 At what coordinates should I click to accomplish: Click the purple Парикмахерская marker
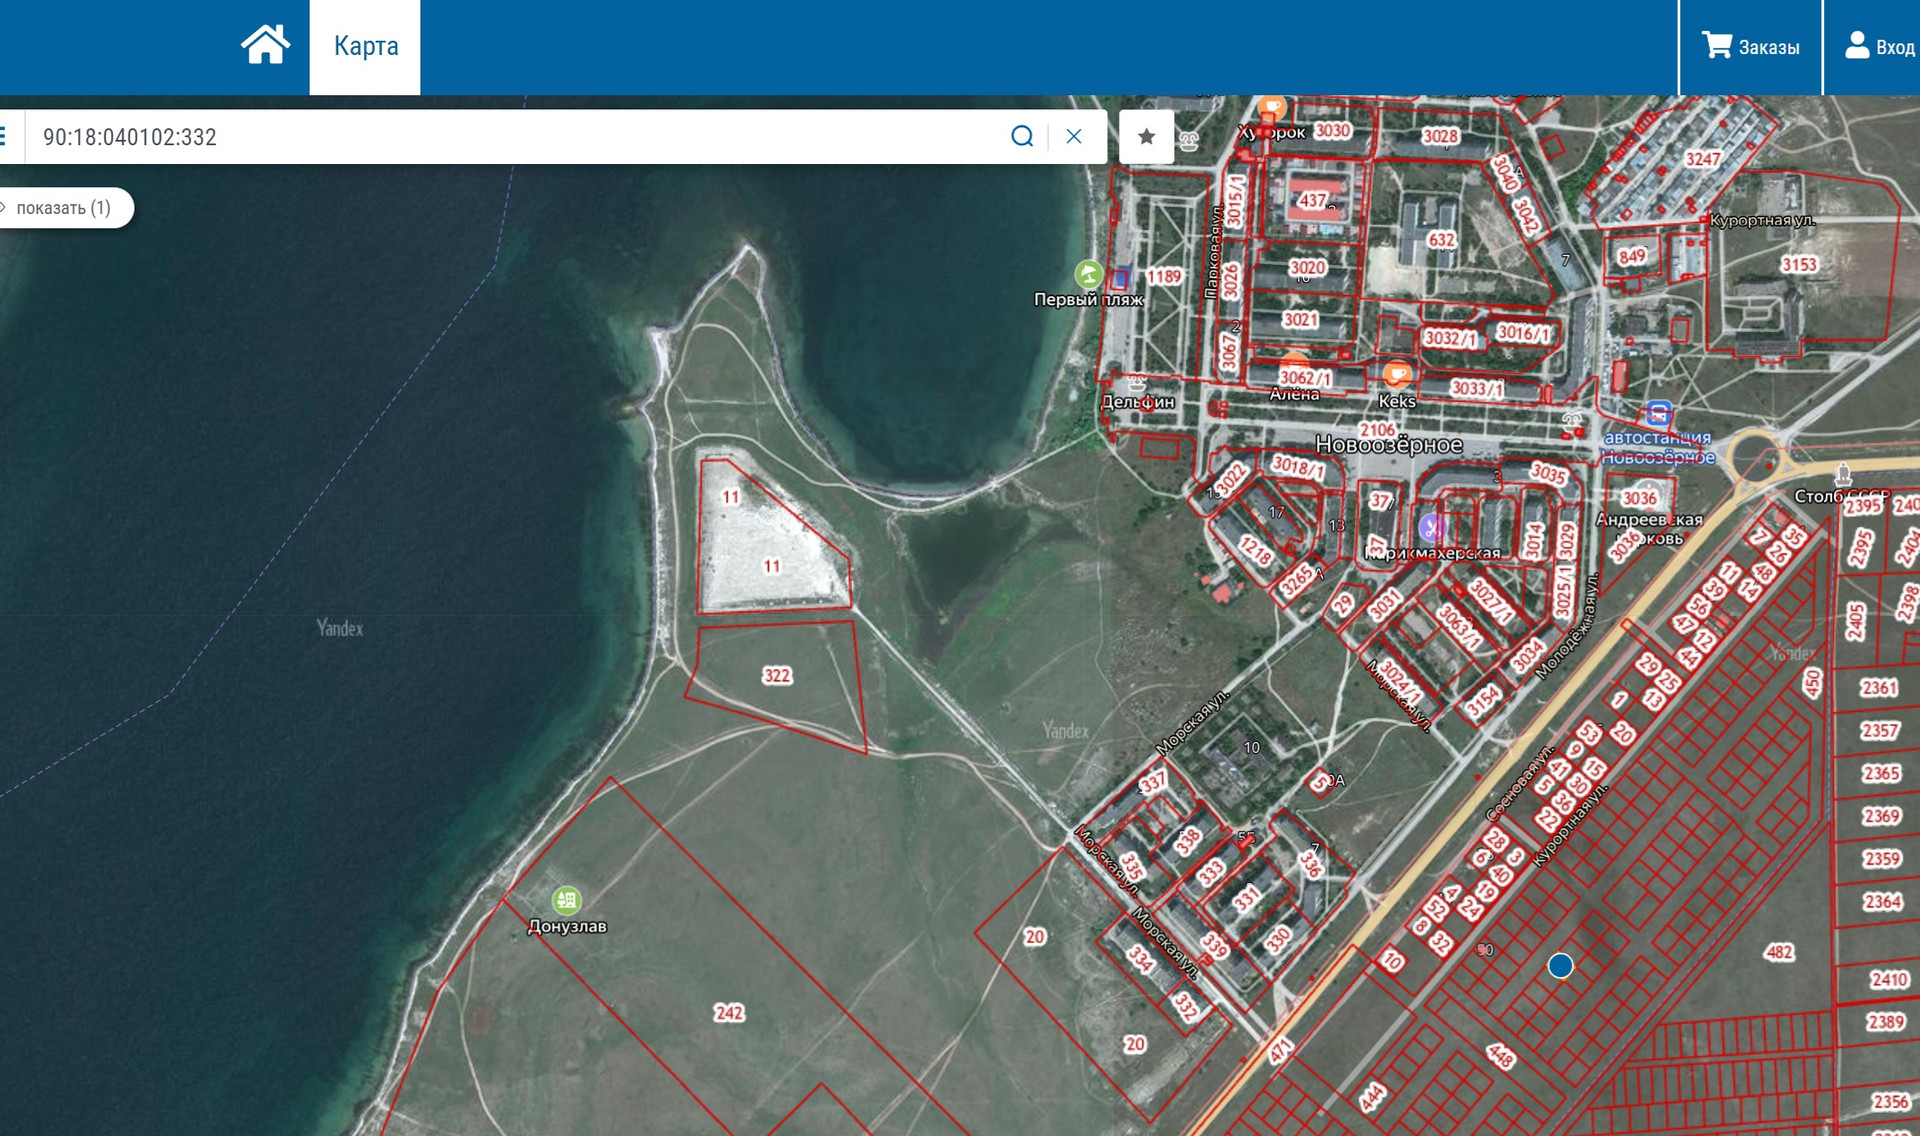[1432, 527]
